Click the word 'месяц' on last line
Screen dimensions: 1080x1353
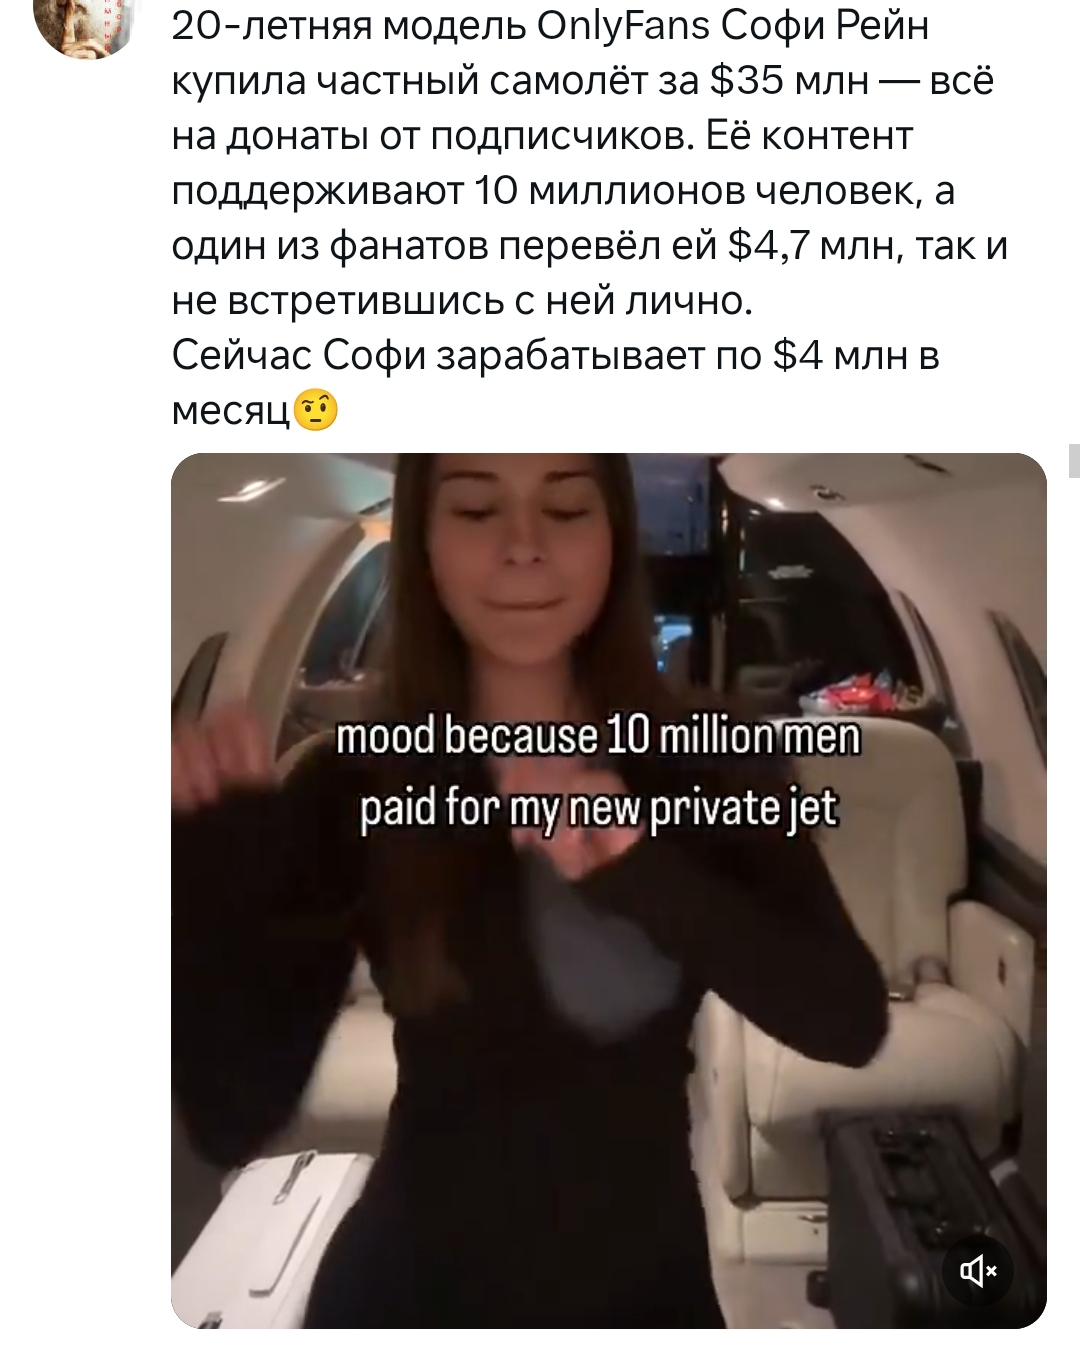(x=232, y=411)
